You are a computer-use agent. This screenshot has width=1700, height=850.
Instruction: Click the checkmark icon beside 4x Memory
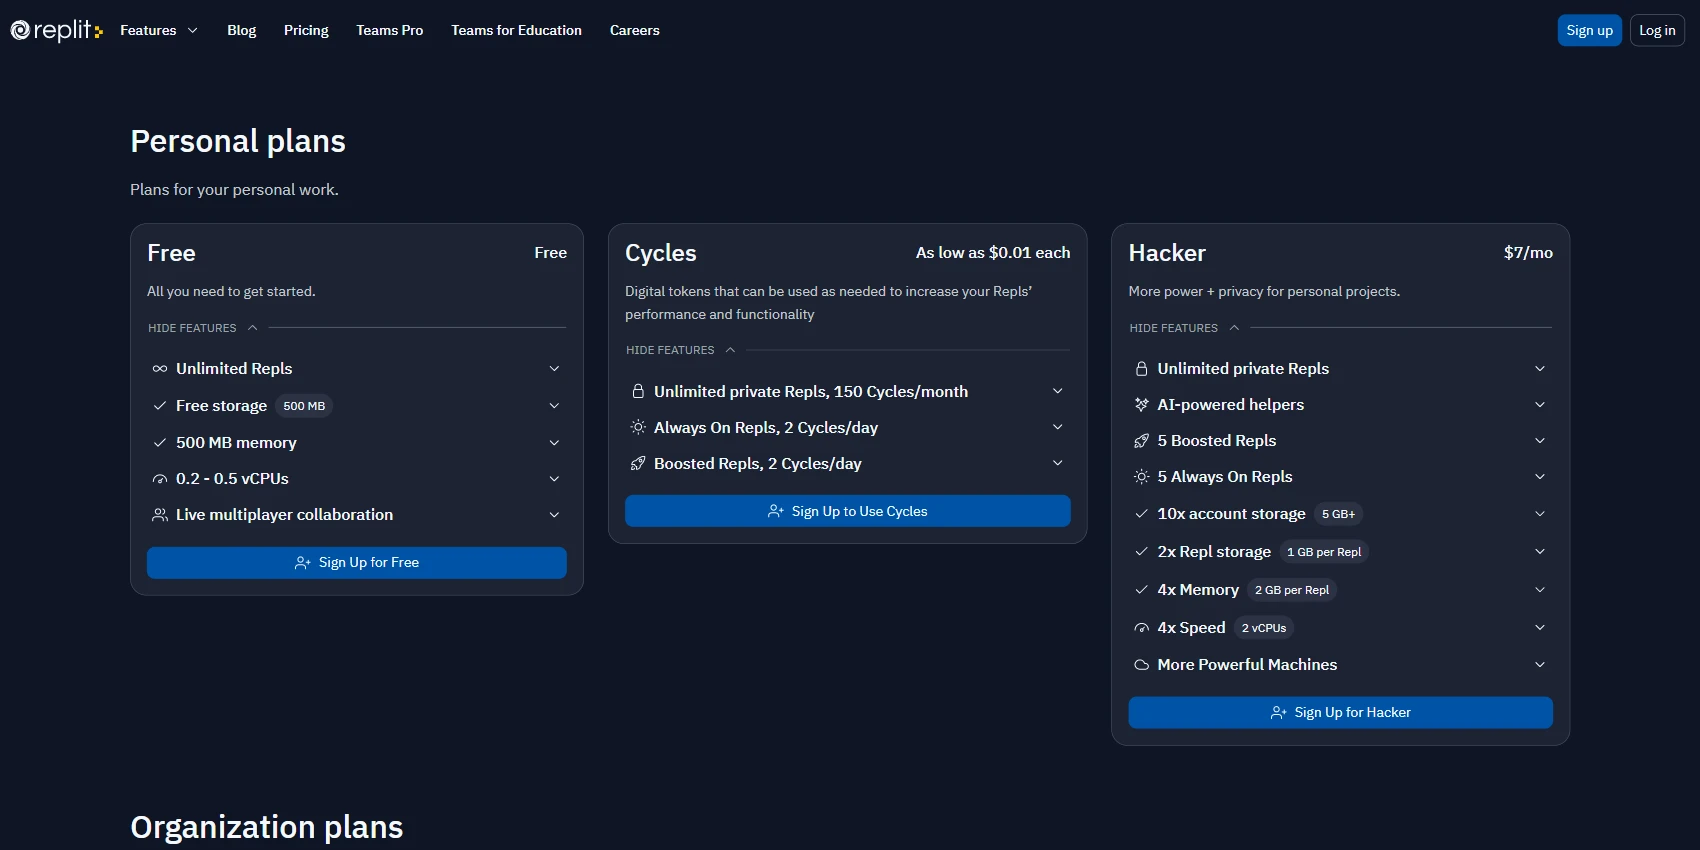[1141, 590]
